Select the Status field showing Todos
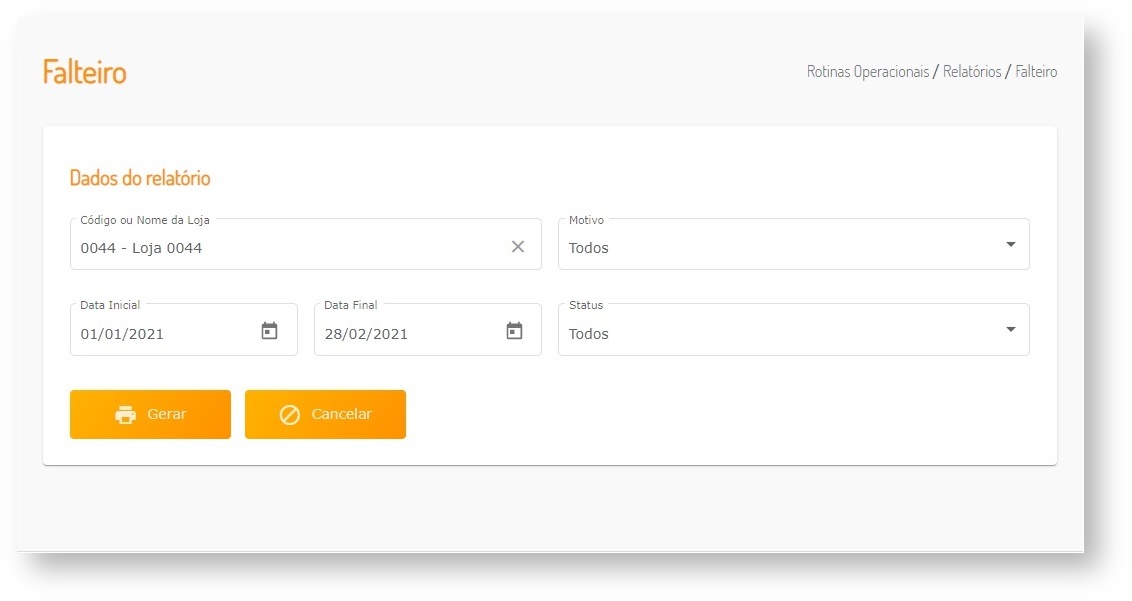 (x=780, y=334)
